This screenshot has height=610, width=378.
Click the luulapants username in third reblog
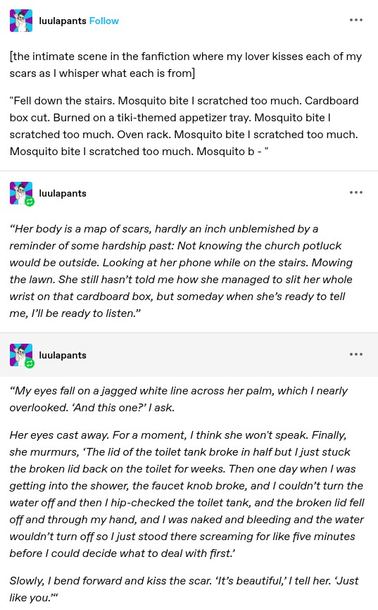pos(63,355)
